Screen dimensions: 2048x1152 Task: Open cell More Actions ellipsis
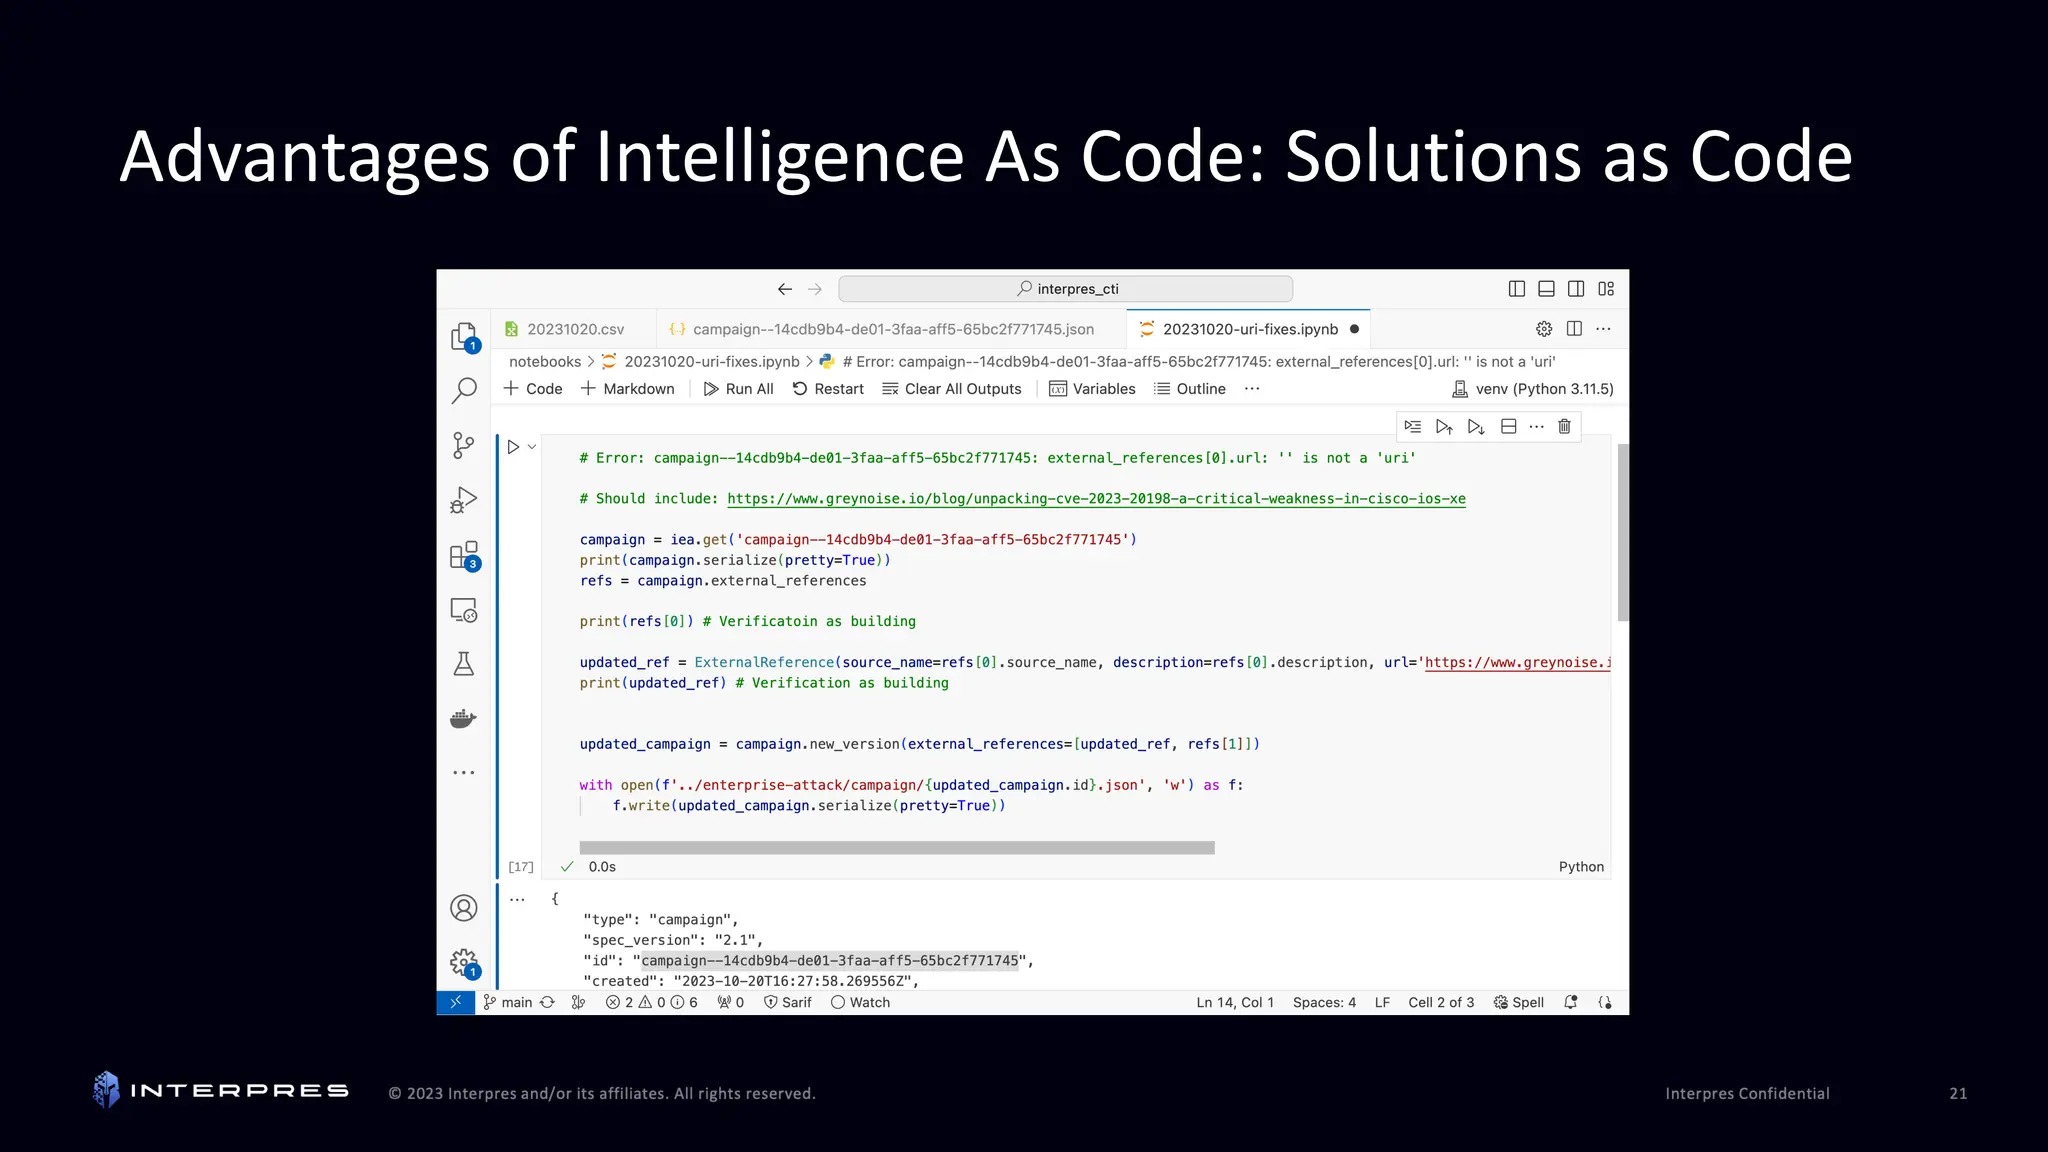point(1537,427)
